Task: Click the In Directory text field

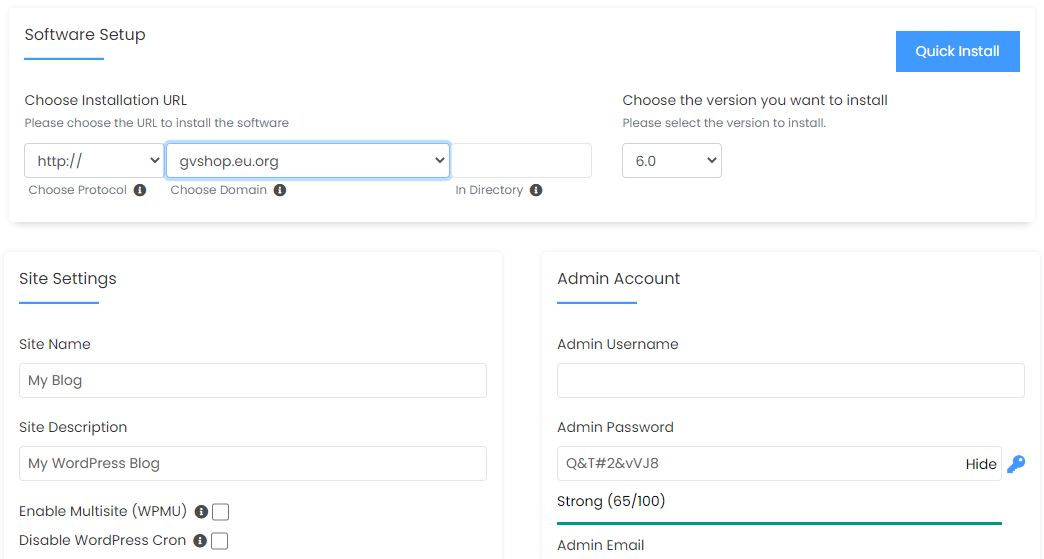Action: 521,161
